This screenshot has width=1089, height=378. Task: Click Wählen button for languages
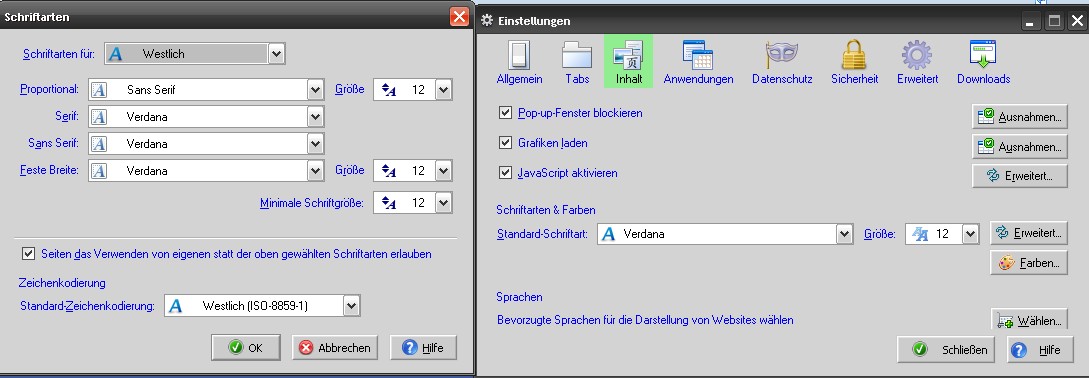click(1029, 320)
